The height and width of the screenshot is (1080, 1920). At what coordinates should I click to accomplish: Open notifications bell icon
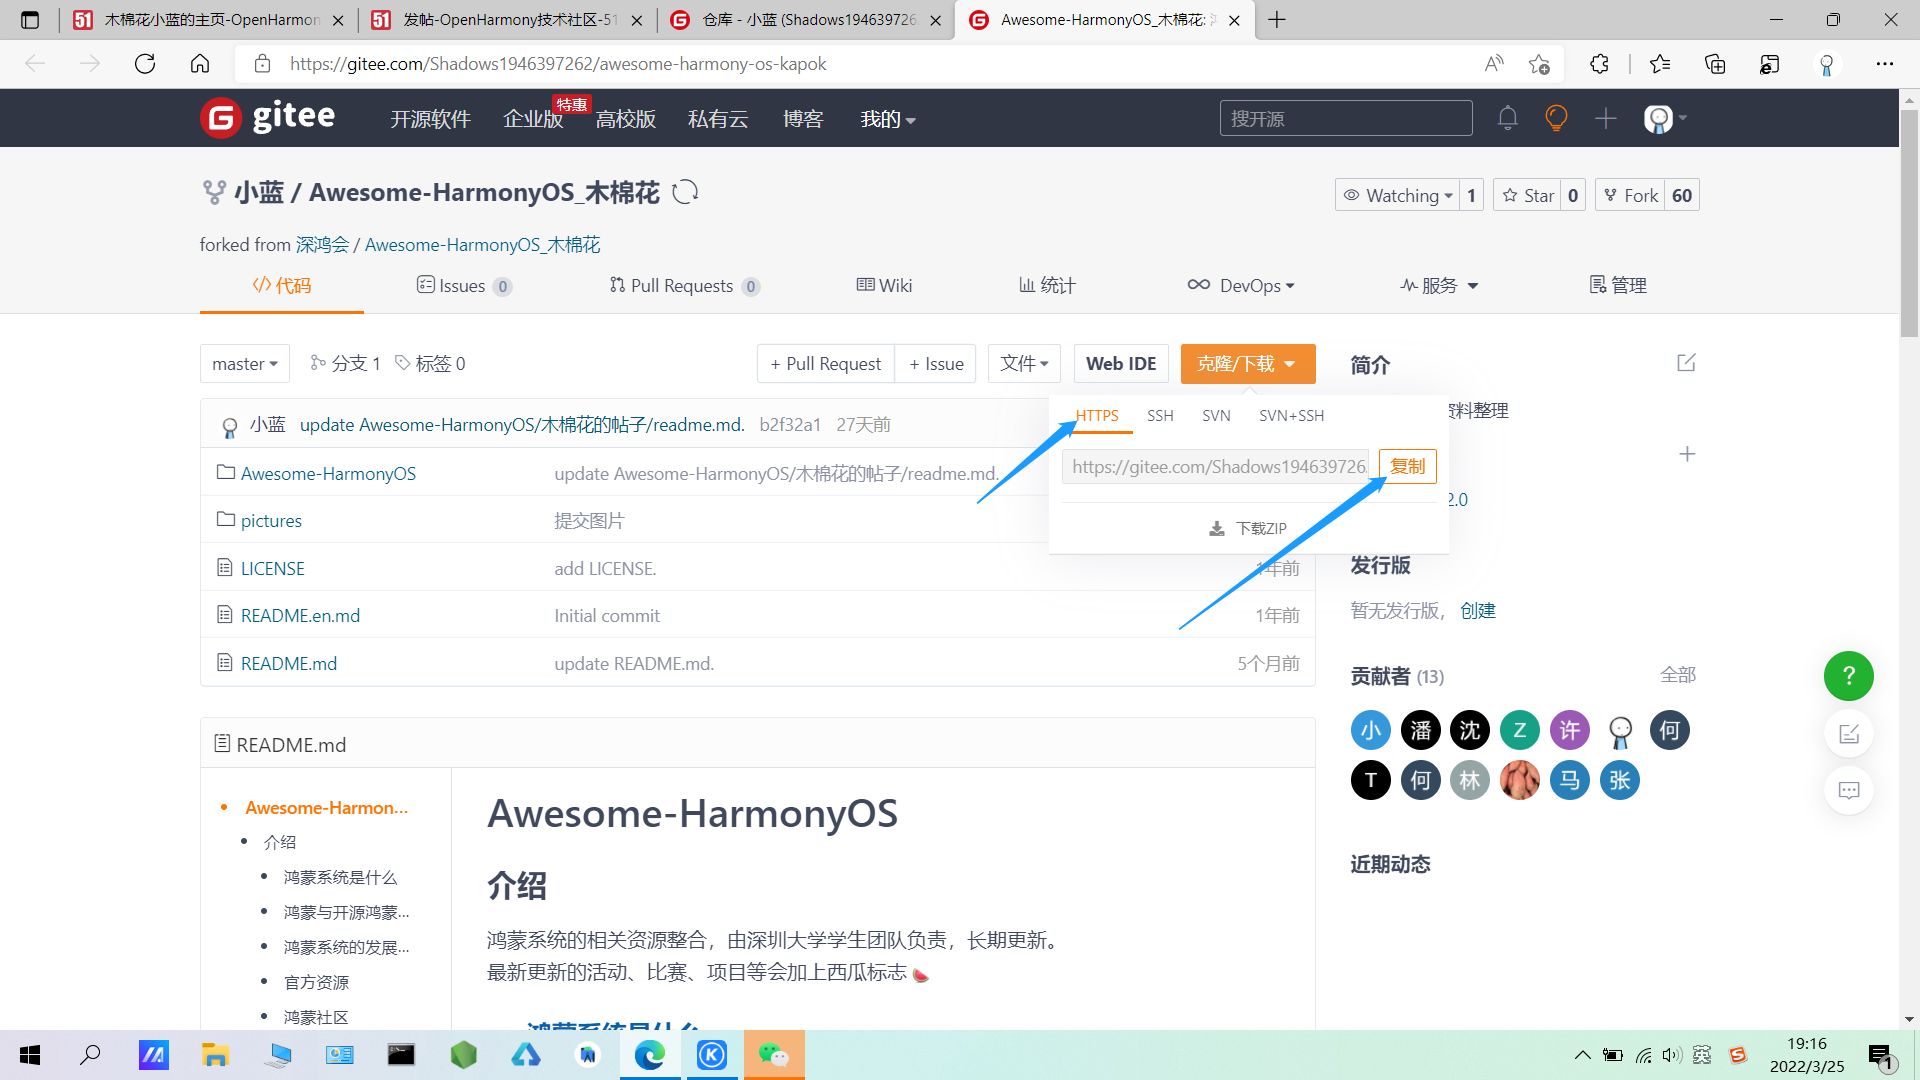point(1507,118)
